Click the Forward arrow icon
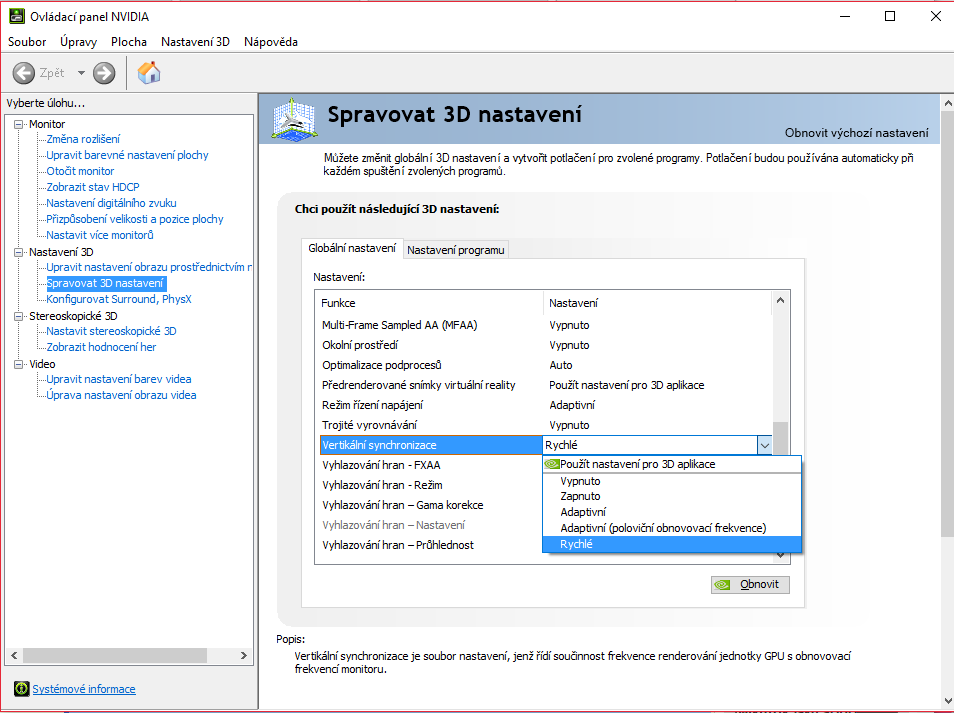The image size is (954, 713). click(104, 73)
